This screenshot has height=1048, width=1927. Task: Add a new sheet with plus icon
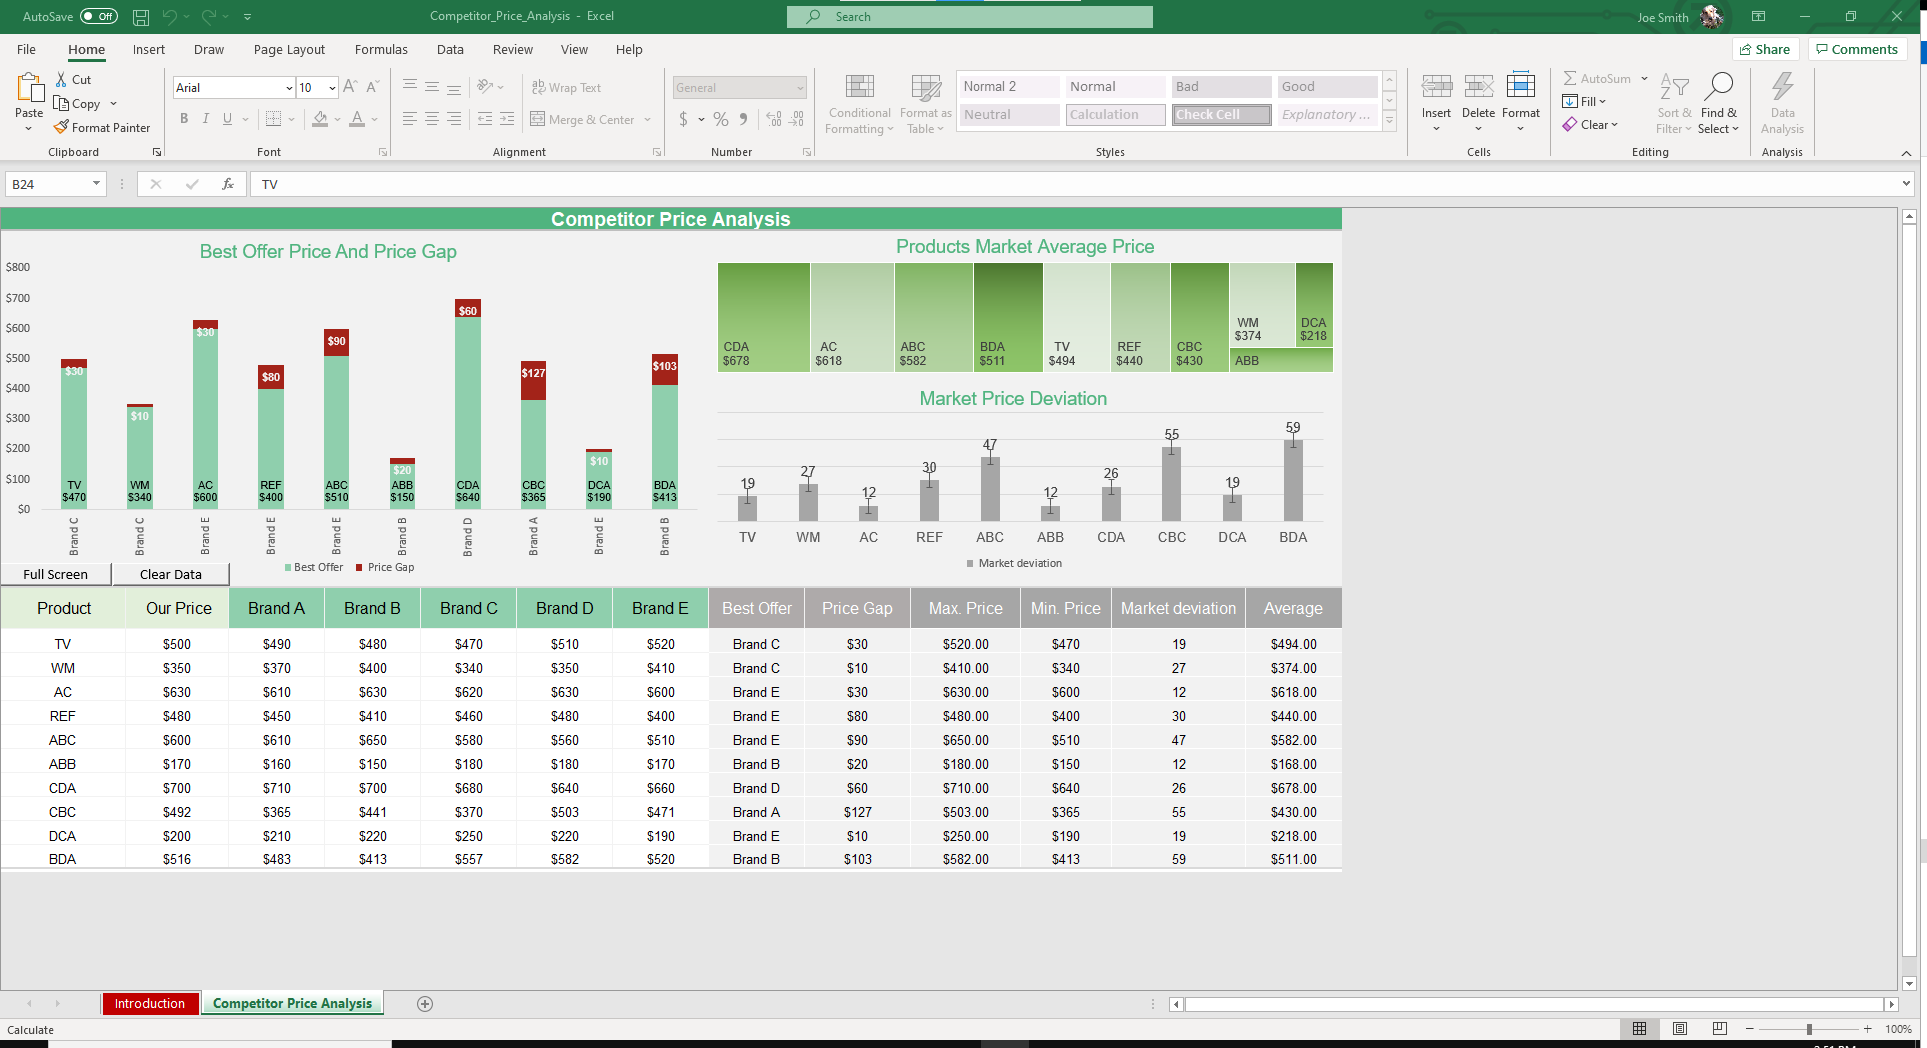[x=425, y=1004]
